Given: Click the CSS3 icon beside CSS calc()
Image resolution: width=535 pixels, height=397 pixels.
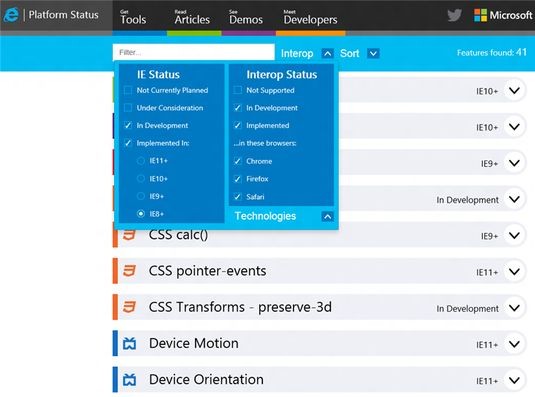Looking at the screenshot, I should coord(129,235).
